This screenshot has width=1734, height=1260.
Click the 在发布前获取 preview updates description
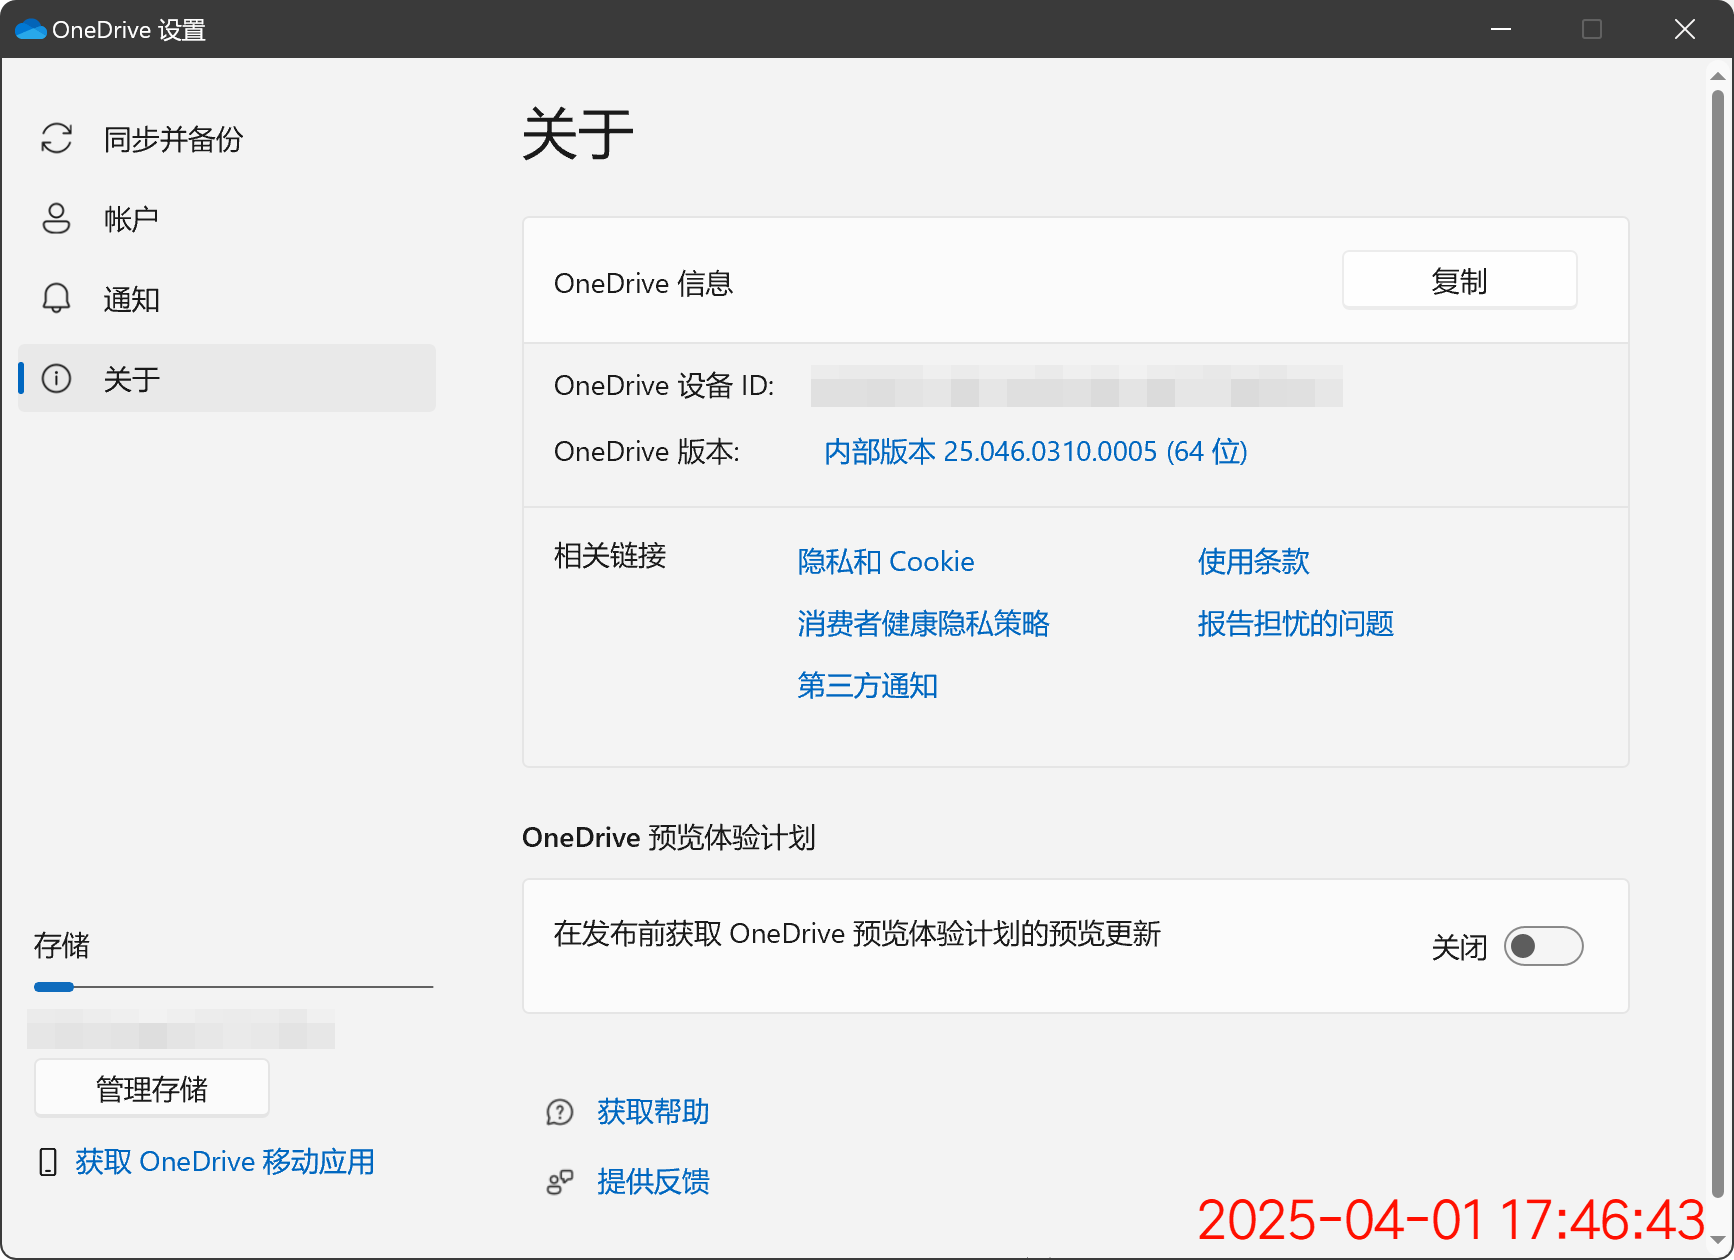coord(857,934)
